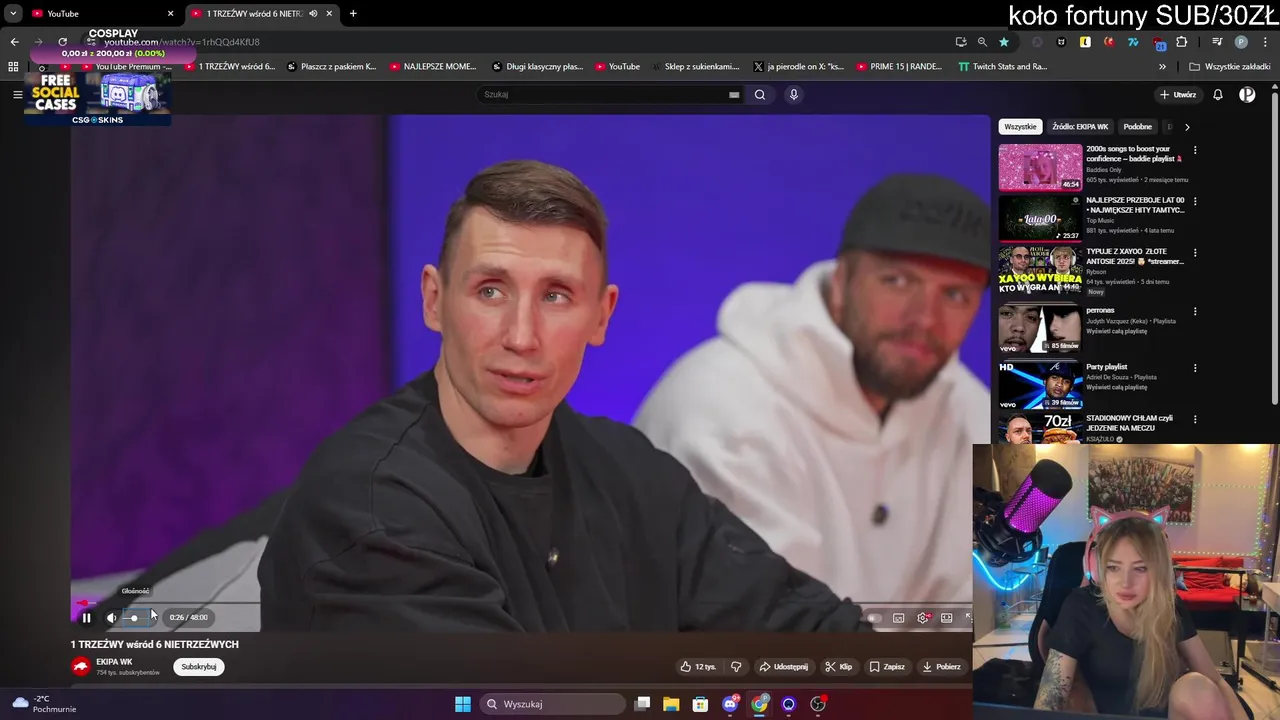Viewport: 1280px width, 720px height.
Task: Open YouTube notifications bell
Action: (x=1218, y=95)
